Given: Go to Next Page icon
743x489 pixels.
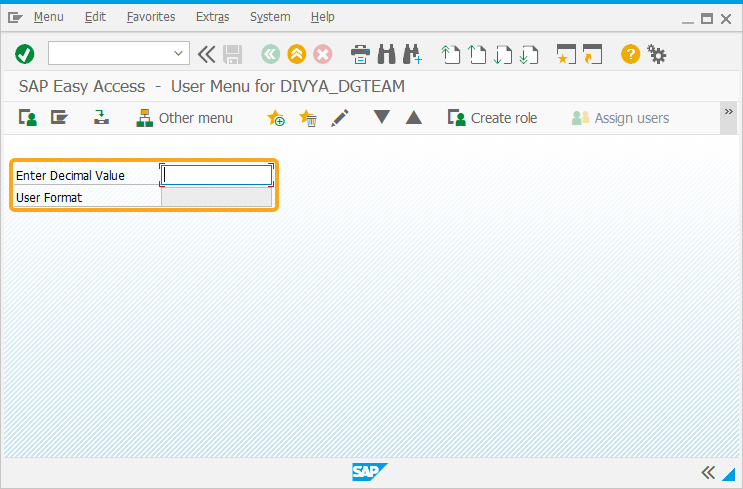Looking at the screenshot, I should pos(503,54).
